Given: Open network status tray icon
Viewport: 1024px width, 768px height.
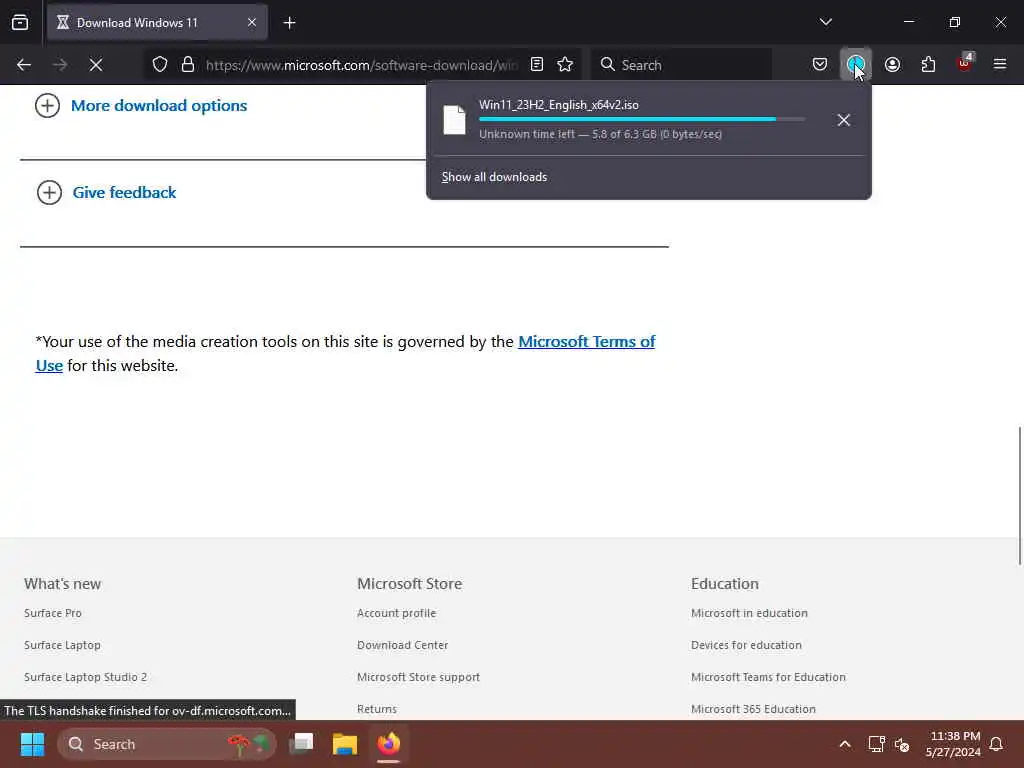Looking at the screenshot, I should 876,744.
